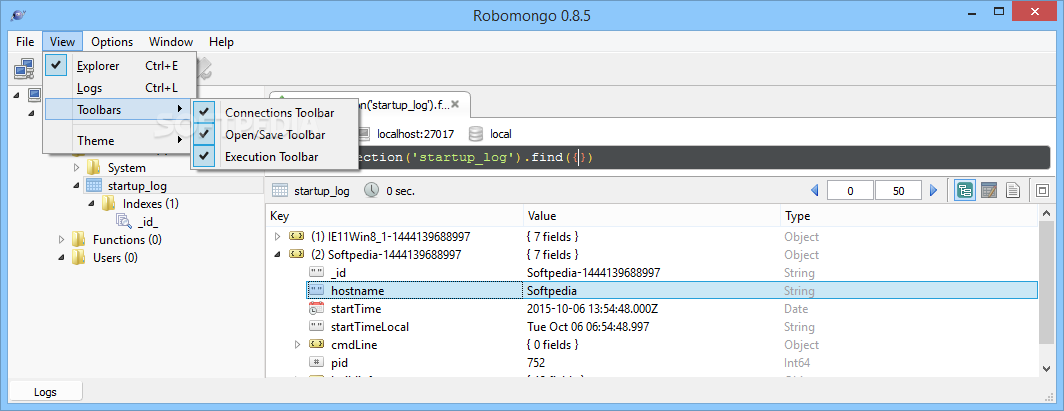
Task: Switch results to text view mode
Action: click(x=1012, y=191)
